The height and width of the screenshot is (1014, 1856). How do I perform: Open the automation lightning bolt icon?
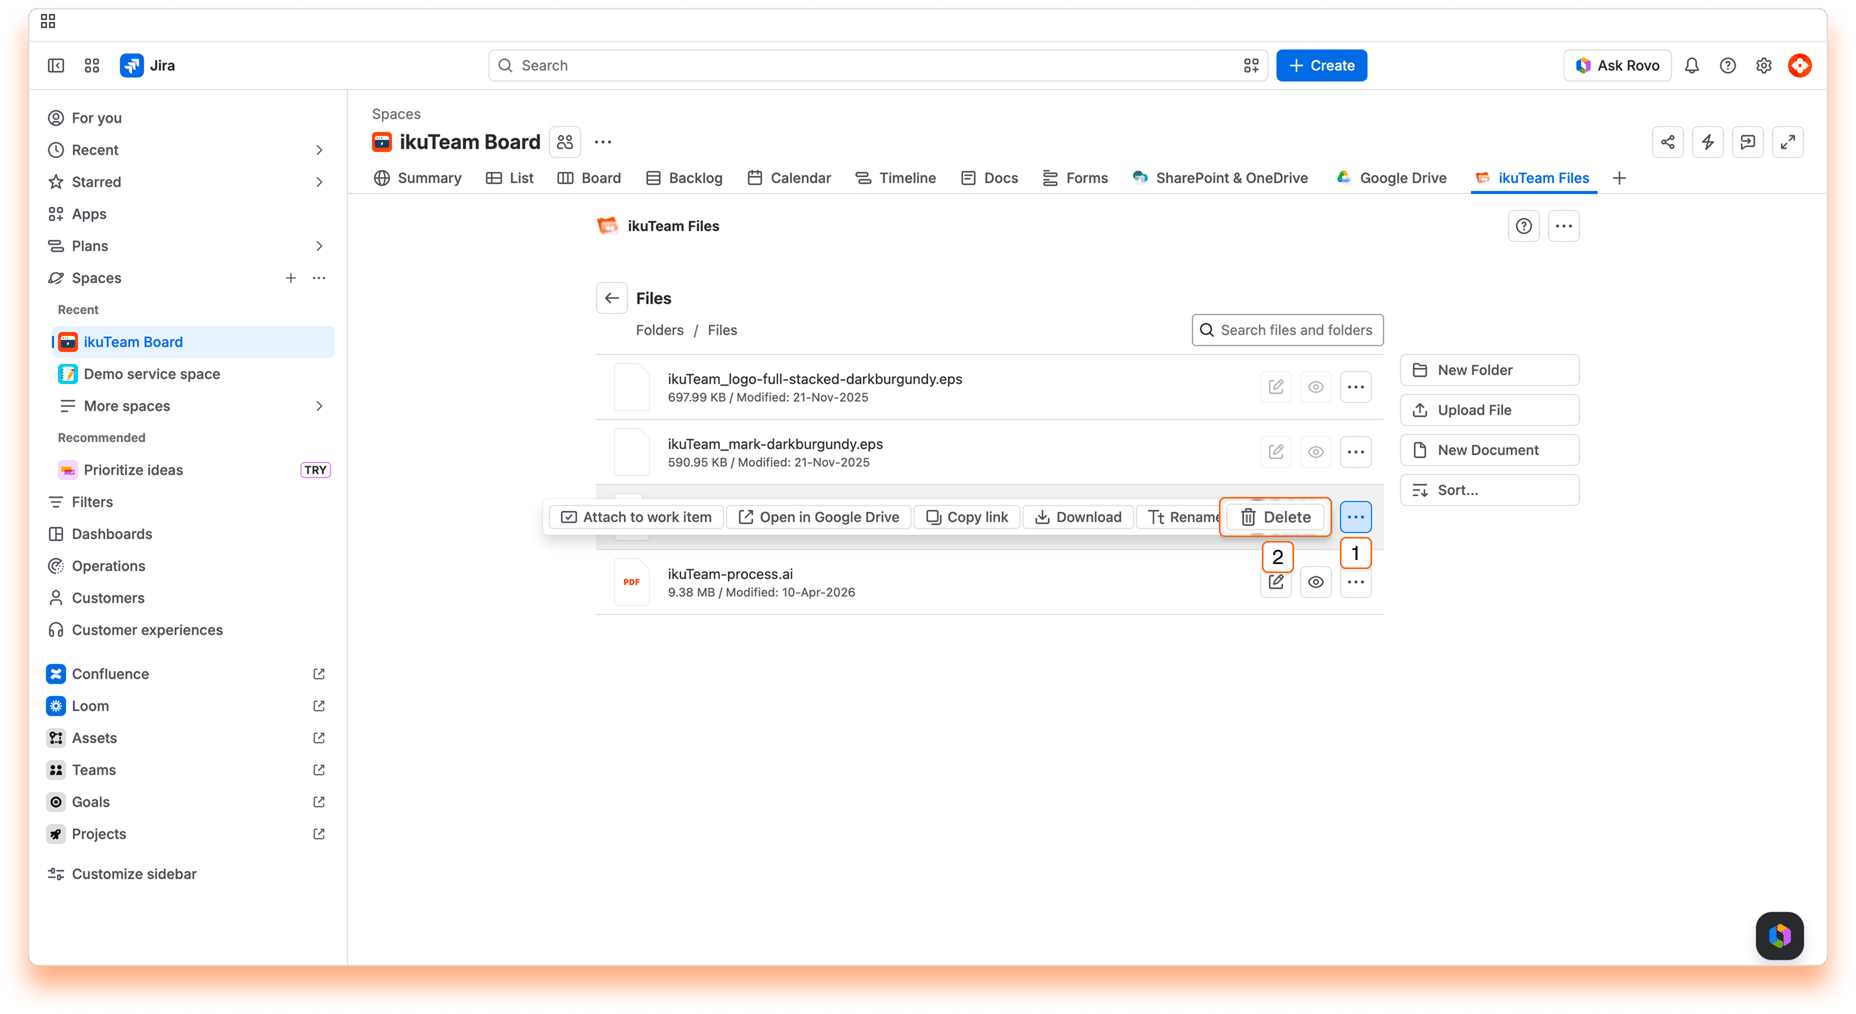click(x=1707, y=142)
